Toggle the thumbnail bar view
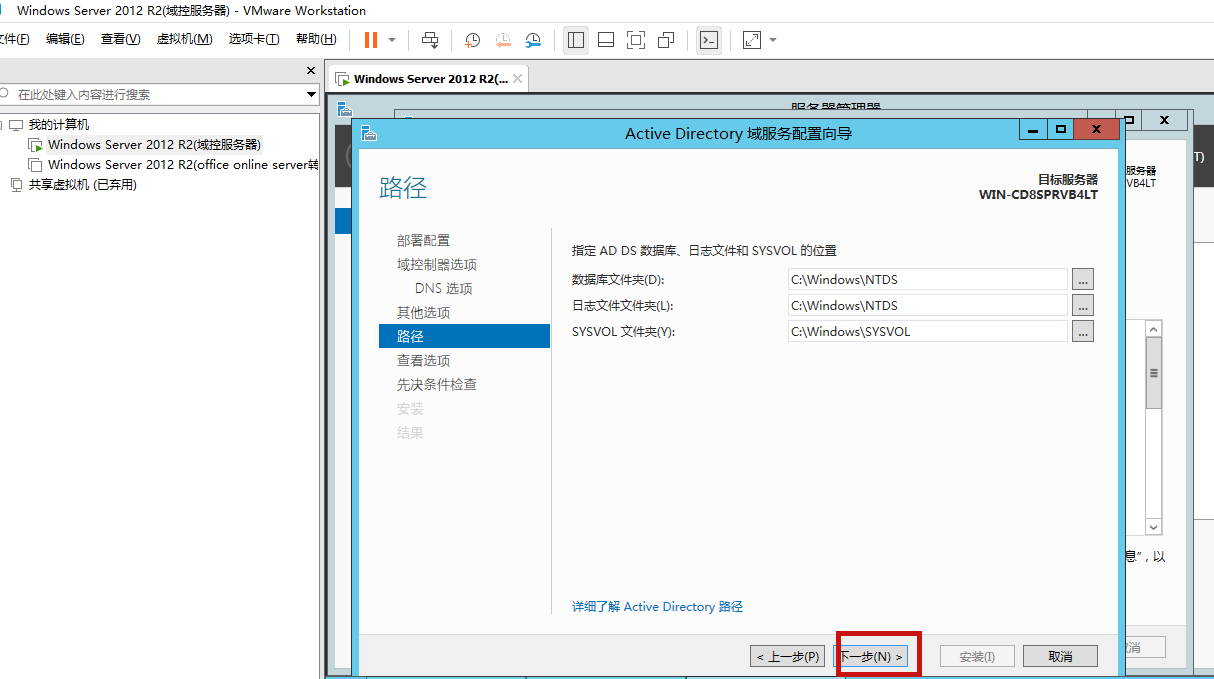Viewport: 1214px width, 679px height. click(x=606, y=40)
